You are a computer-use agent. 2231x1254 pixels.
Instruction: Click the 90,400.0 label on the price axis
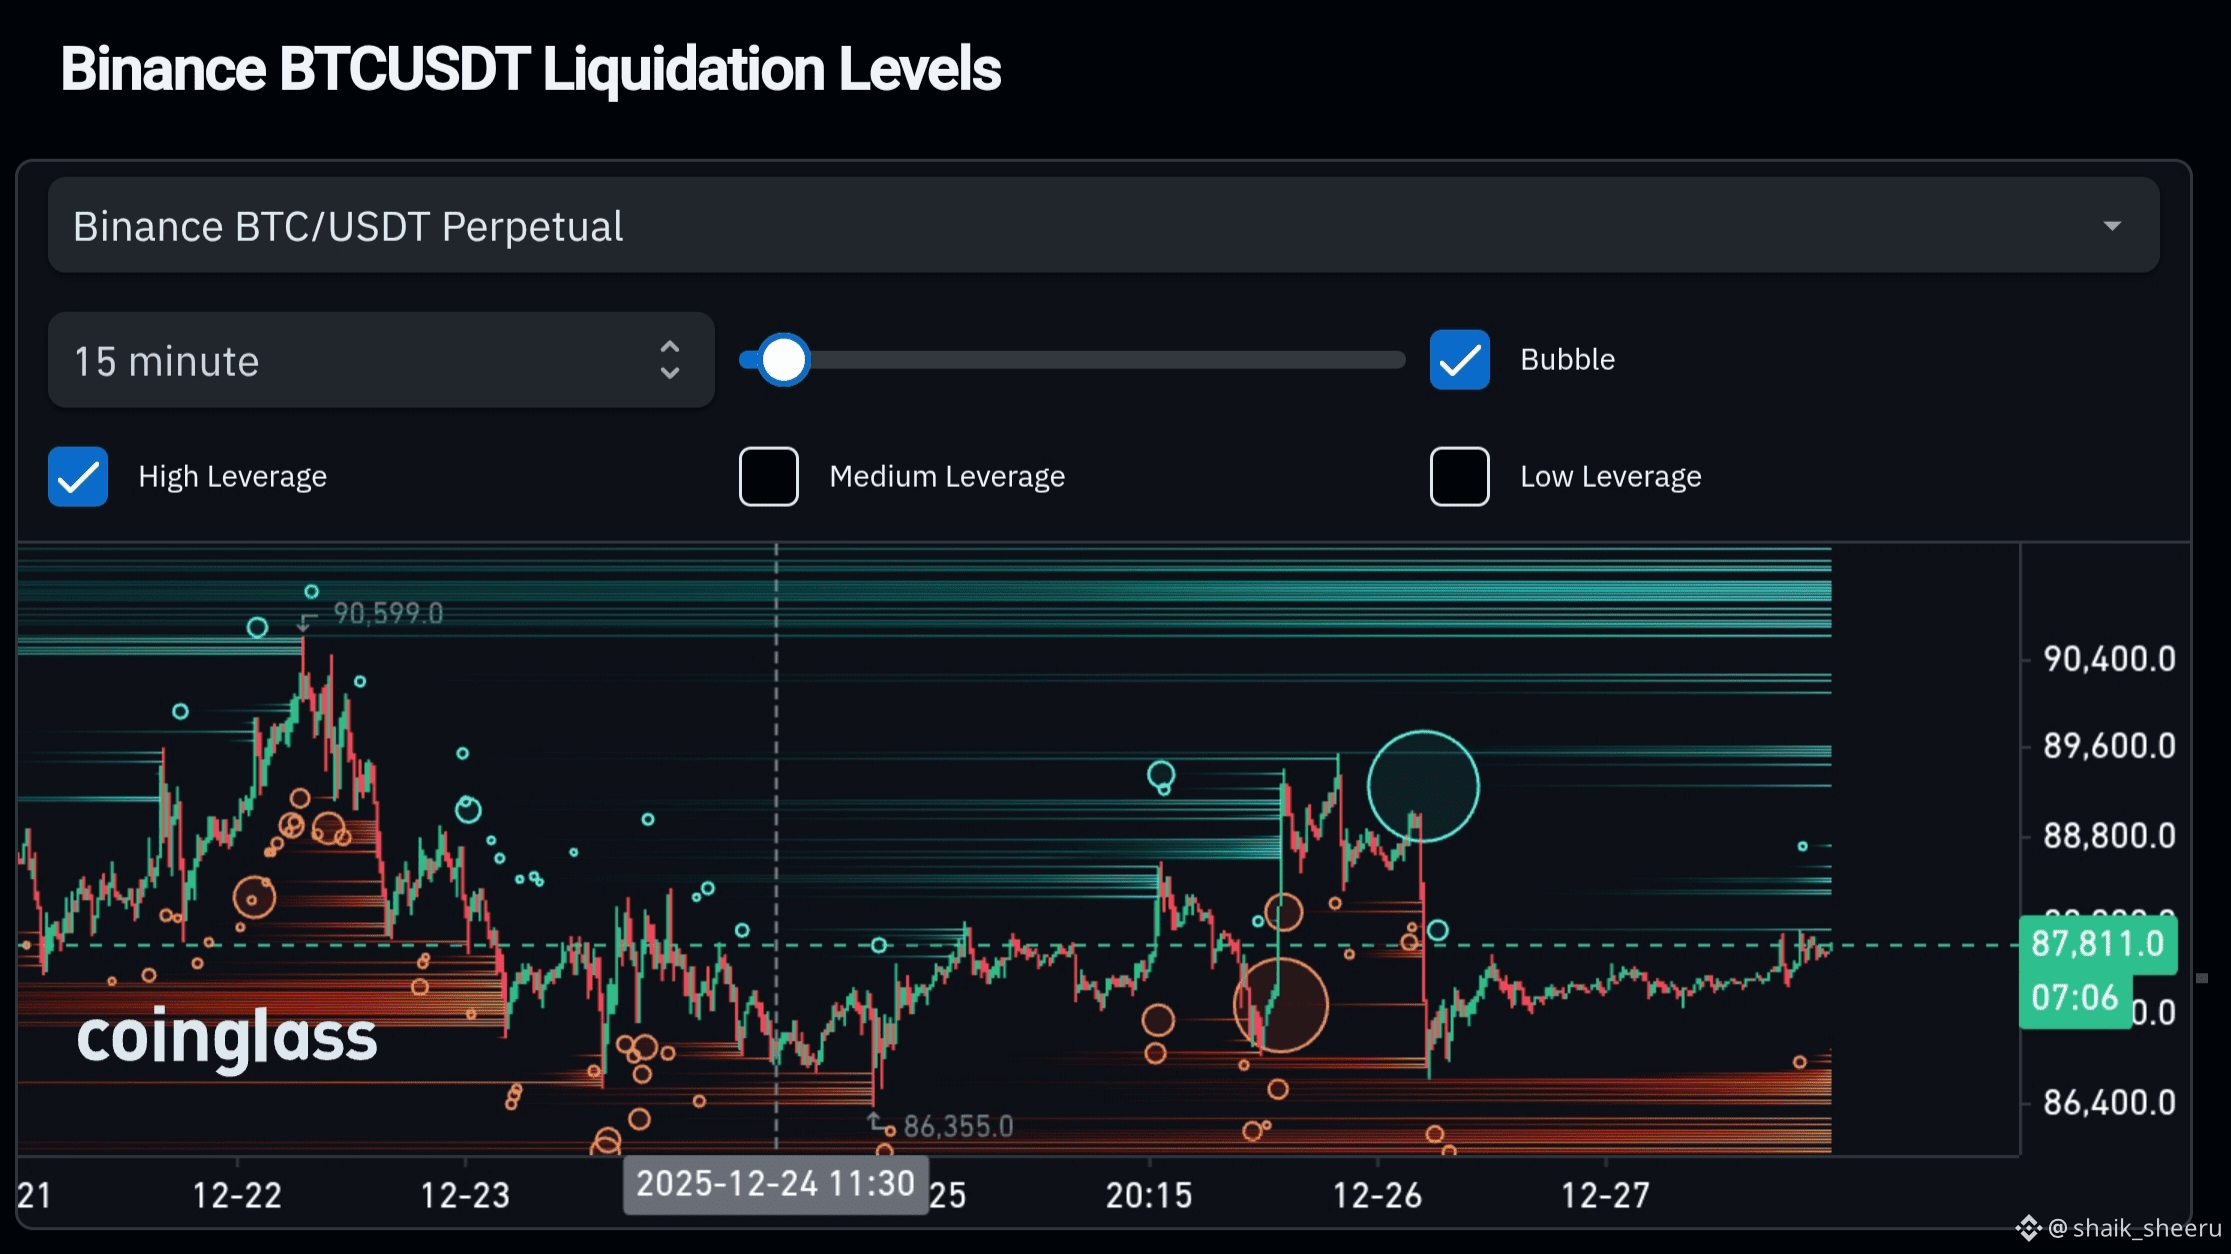point(2108,659)
